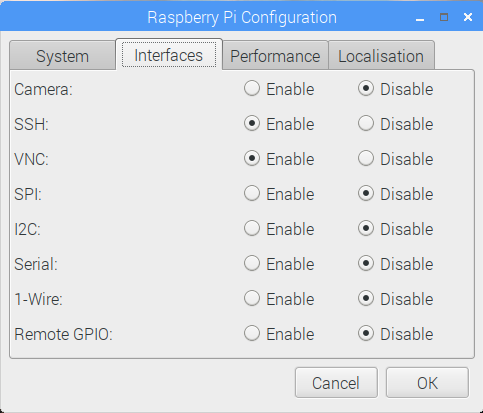The image size is (483, 413).
Task: Switch to the System tab
Action: [63, 56]
